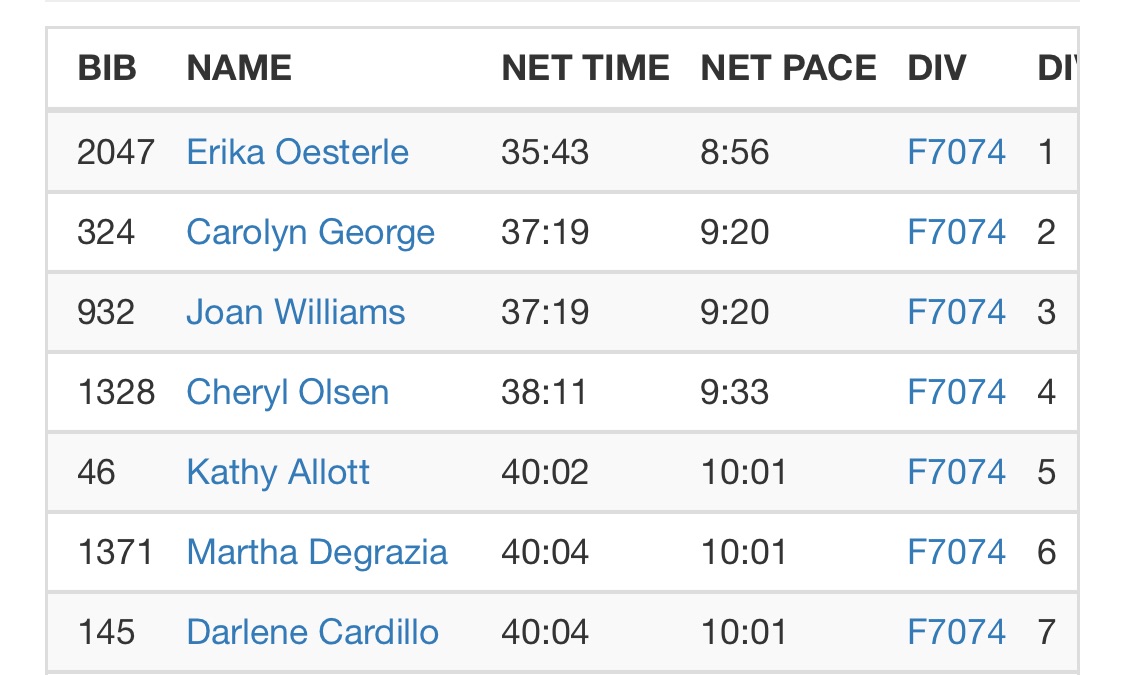Image resolution: width=1125 pixels, height=675 pixels.
Task: Select bib number 2047 cell
Action: [116, 152]
